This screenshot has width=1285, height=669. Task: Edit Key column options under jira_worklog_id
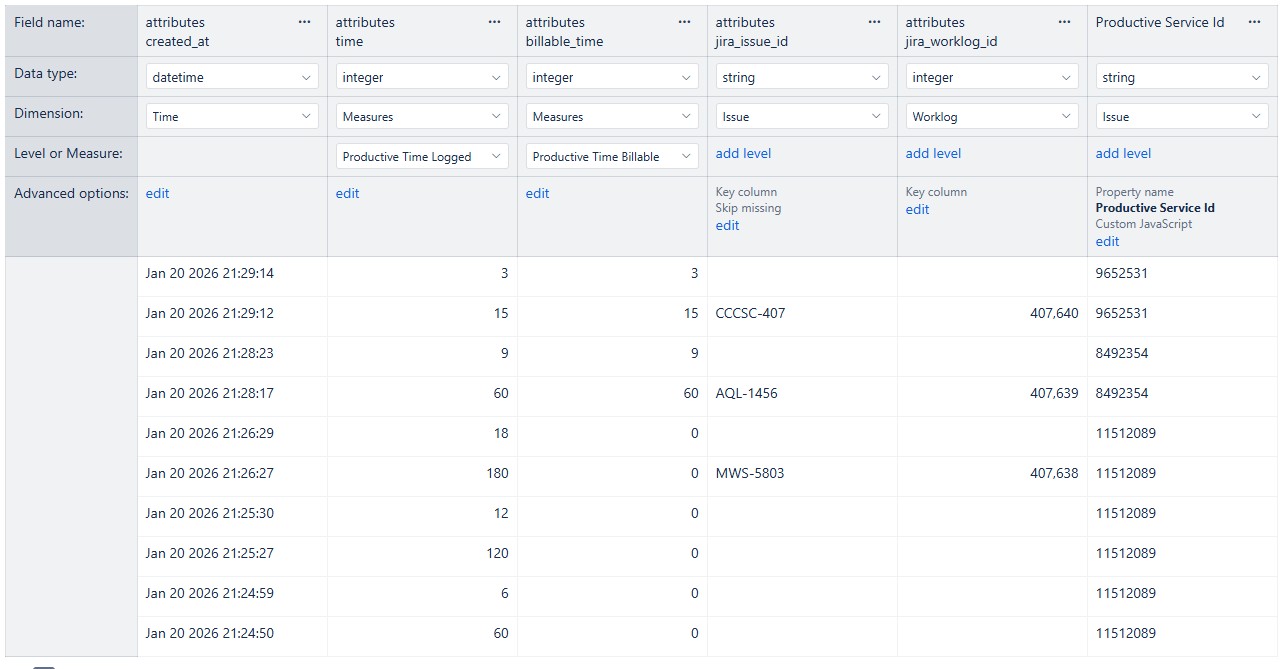tap(917, 210)
